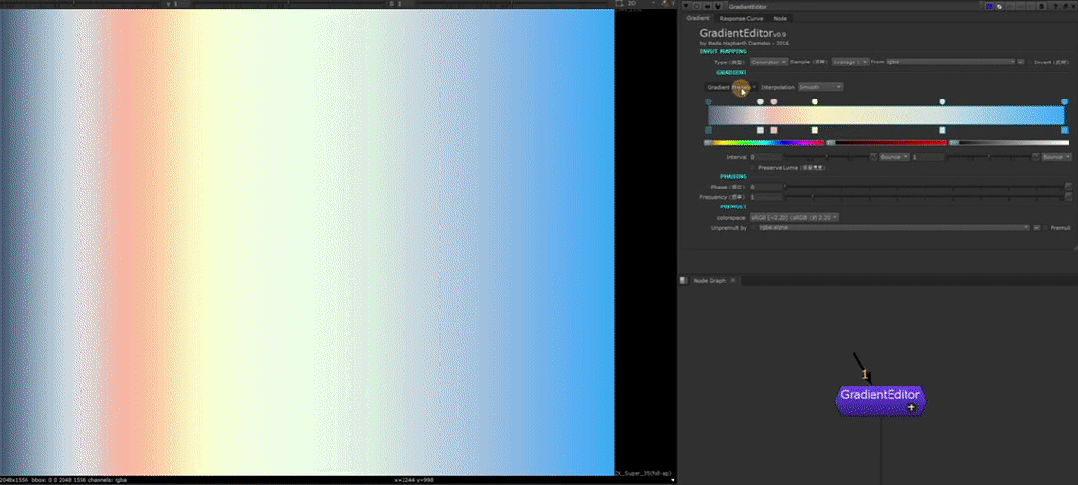The height and width of the screenshot is (485, 1078).
Task: Edit the GradientEditor node name field
Action: tap(852, 6)
